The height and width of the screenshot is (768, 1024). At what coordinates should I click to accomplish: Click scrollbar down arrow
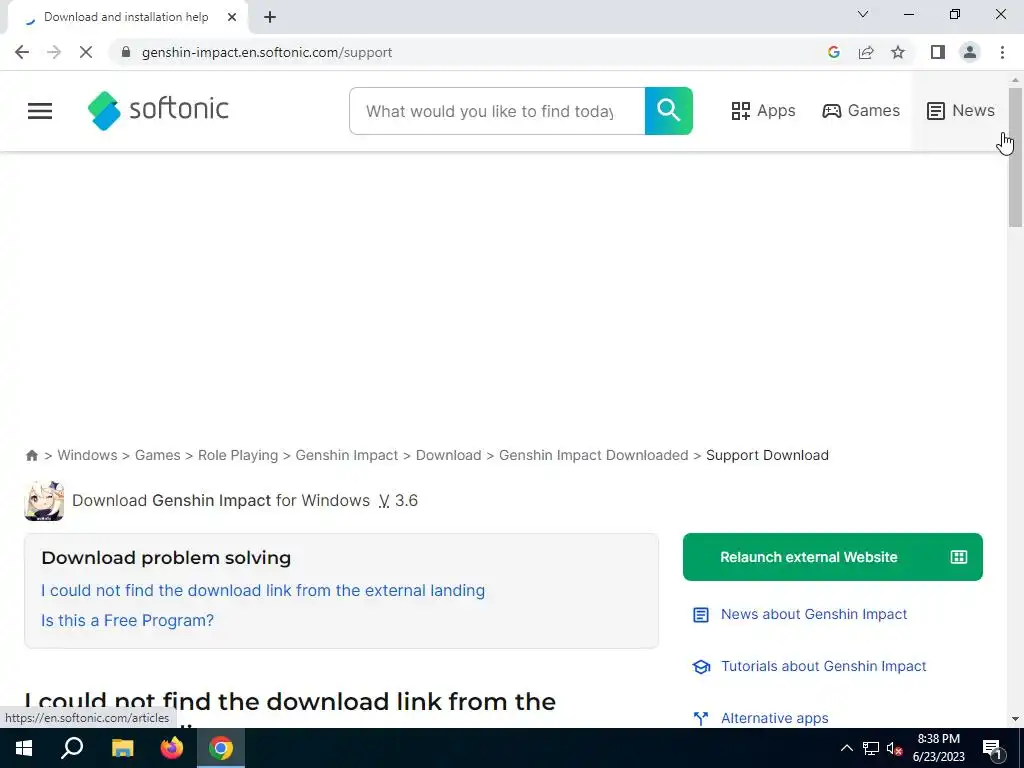tap(1015, 719)
